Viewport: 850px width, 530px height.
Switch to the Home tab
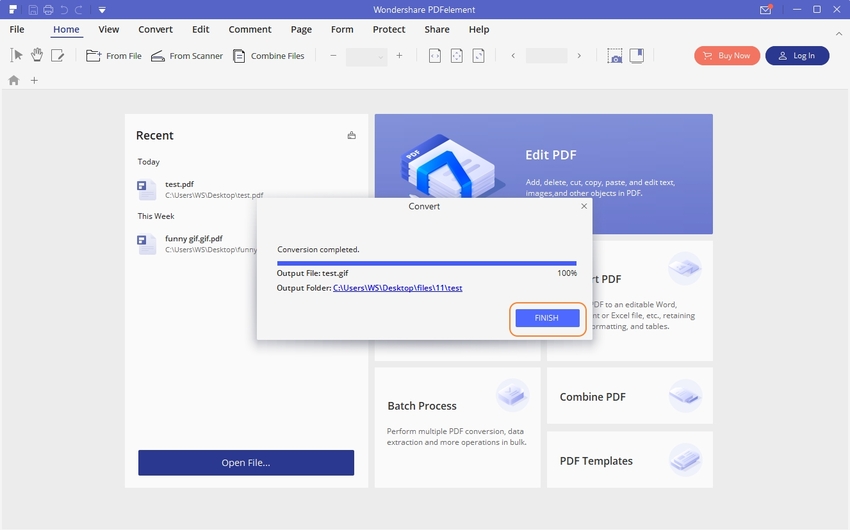pos(66,29)
